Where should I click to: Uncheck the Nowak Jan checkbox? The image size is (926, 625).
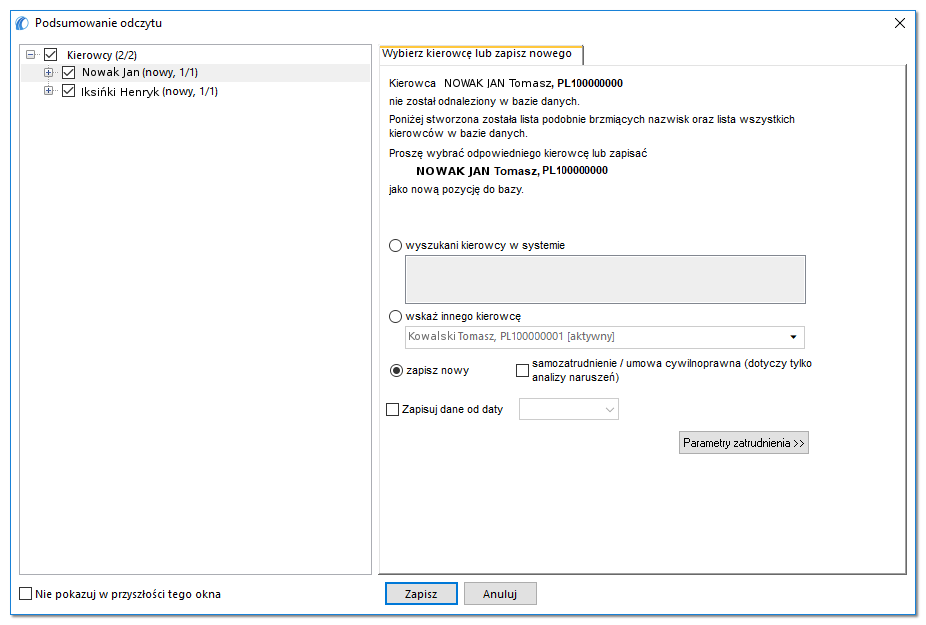coord(69,73)
